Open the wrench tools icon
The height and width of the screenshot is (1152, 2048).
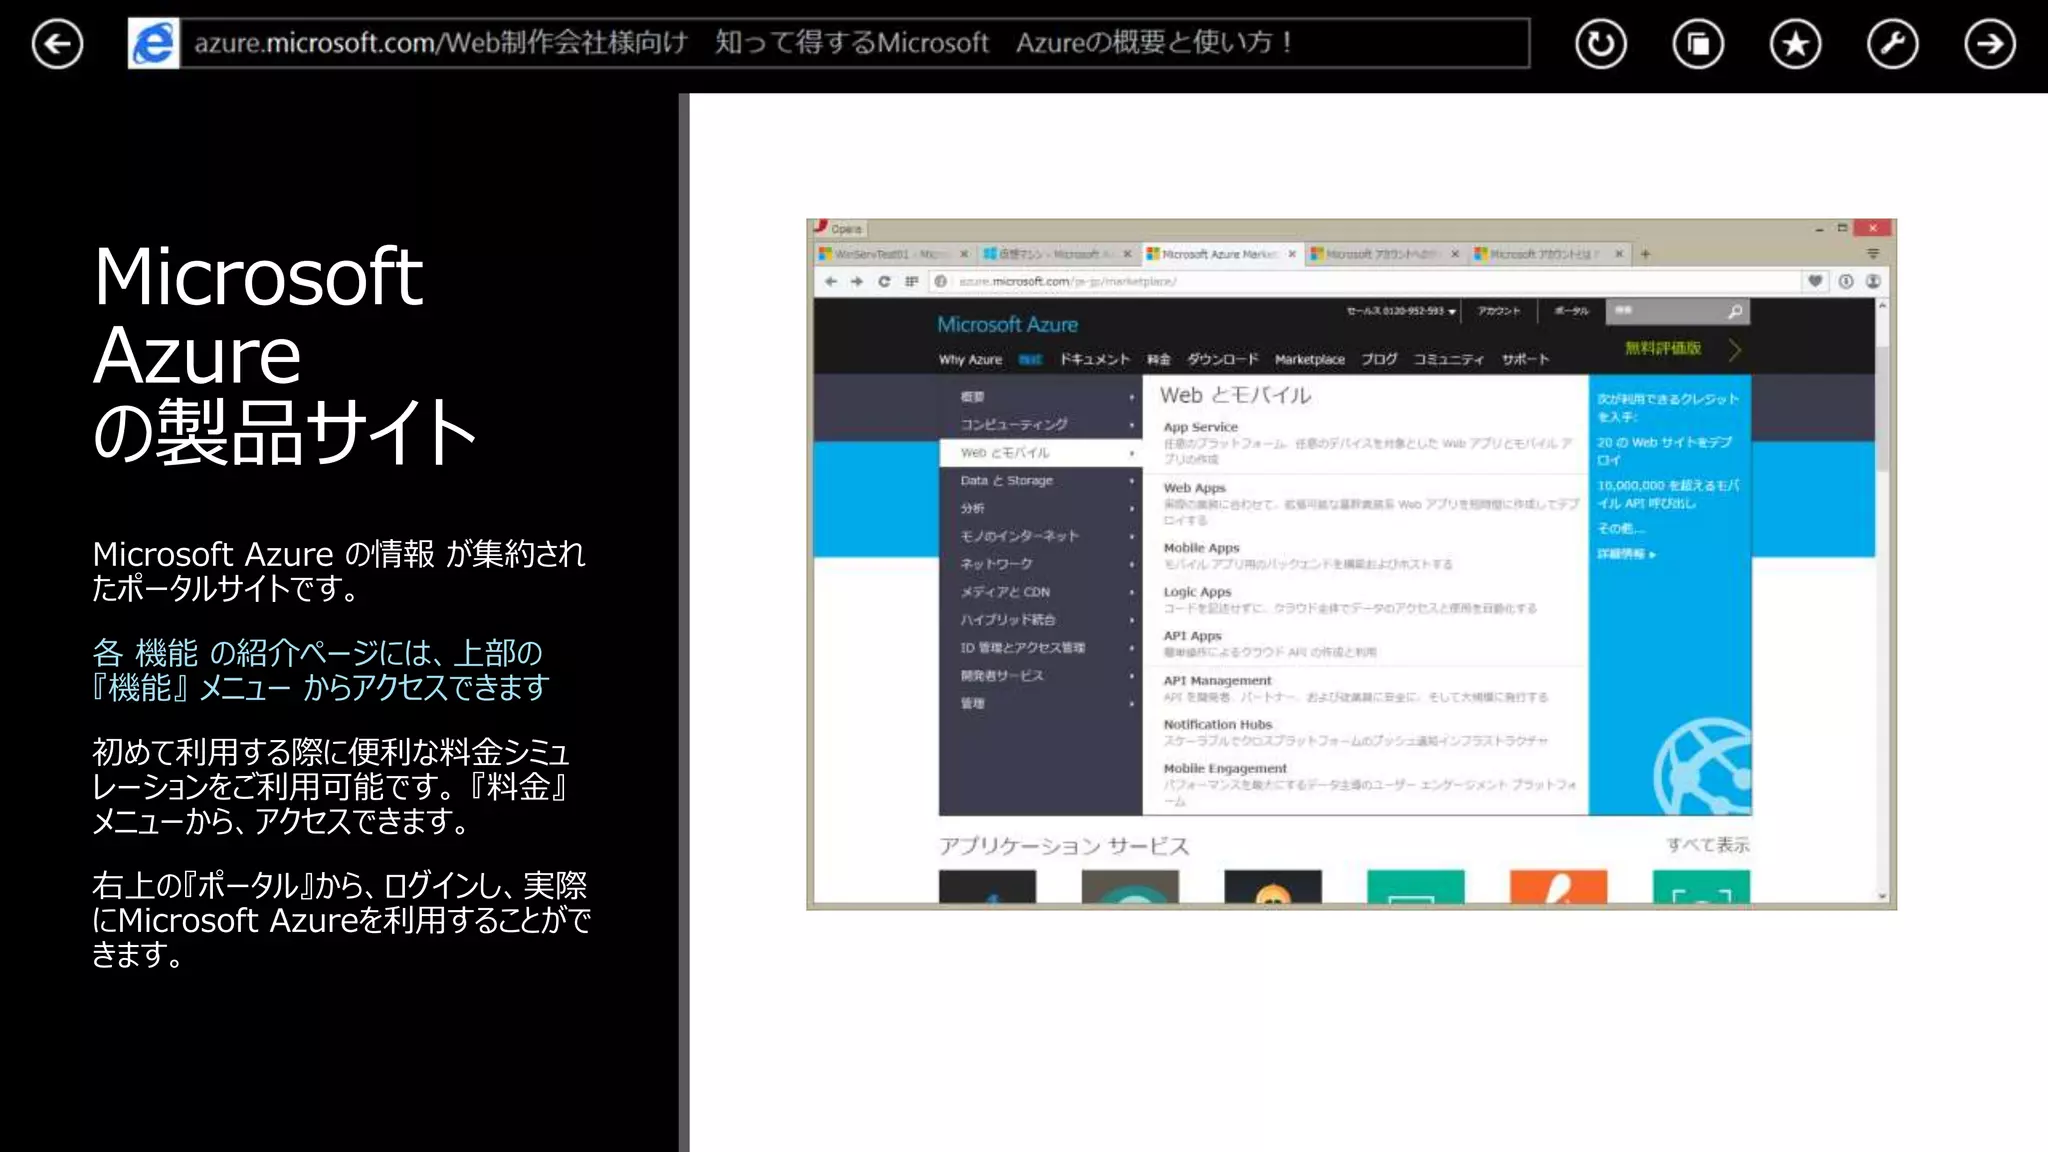1892,44
